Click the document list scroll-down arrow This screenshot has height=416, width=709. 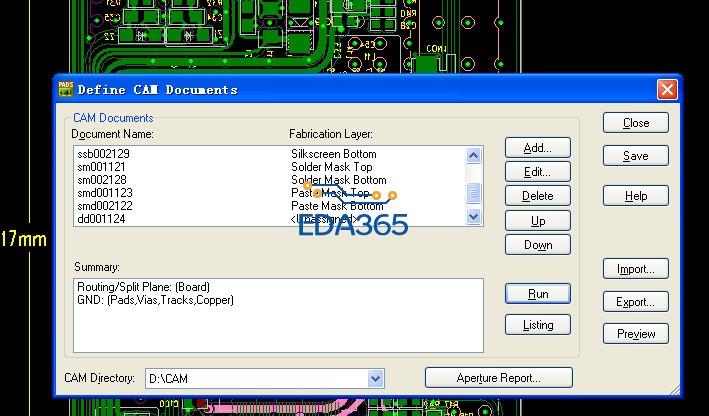(x=473, y=216)
